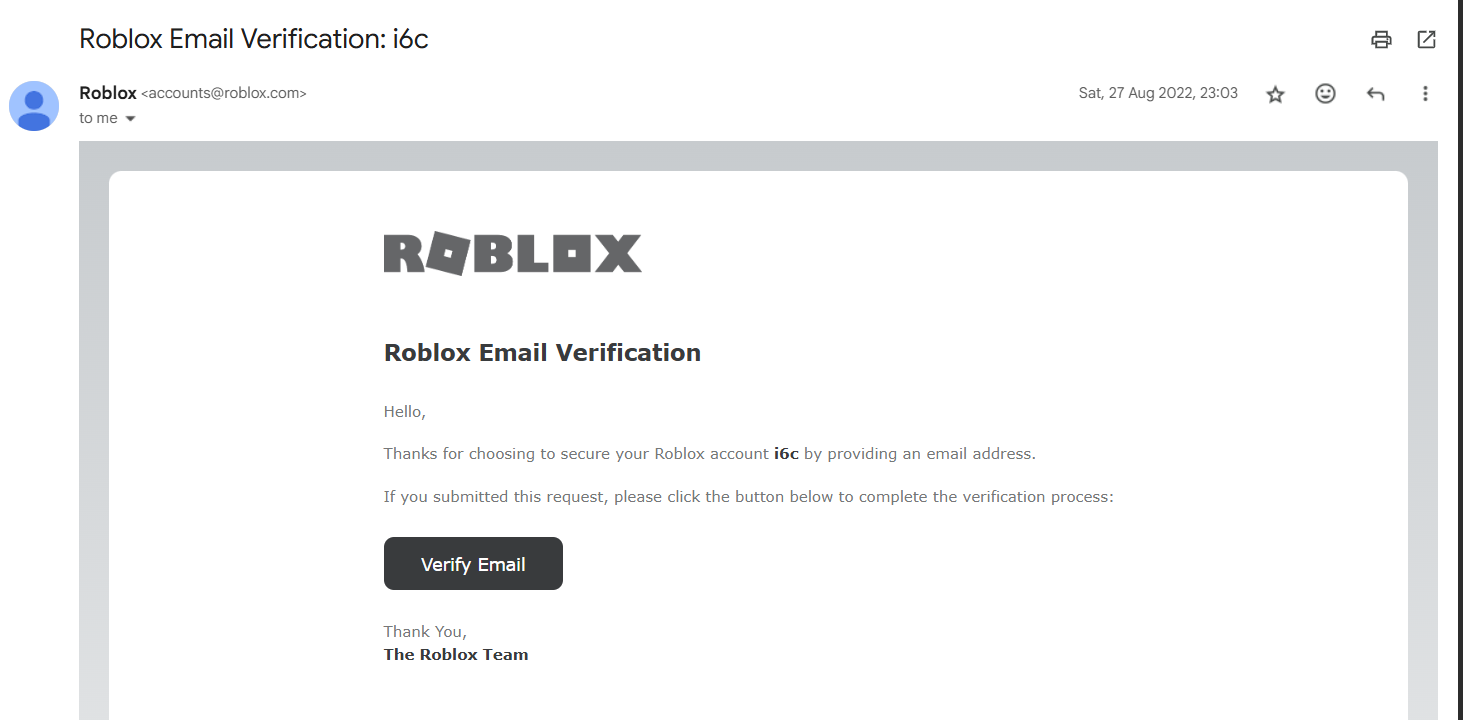Viewport: 1463px width, 720px height.
Task: Click the Thank You closing text
Action: tap(425, 632)
